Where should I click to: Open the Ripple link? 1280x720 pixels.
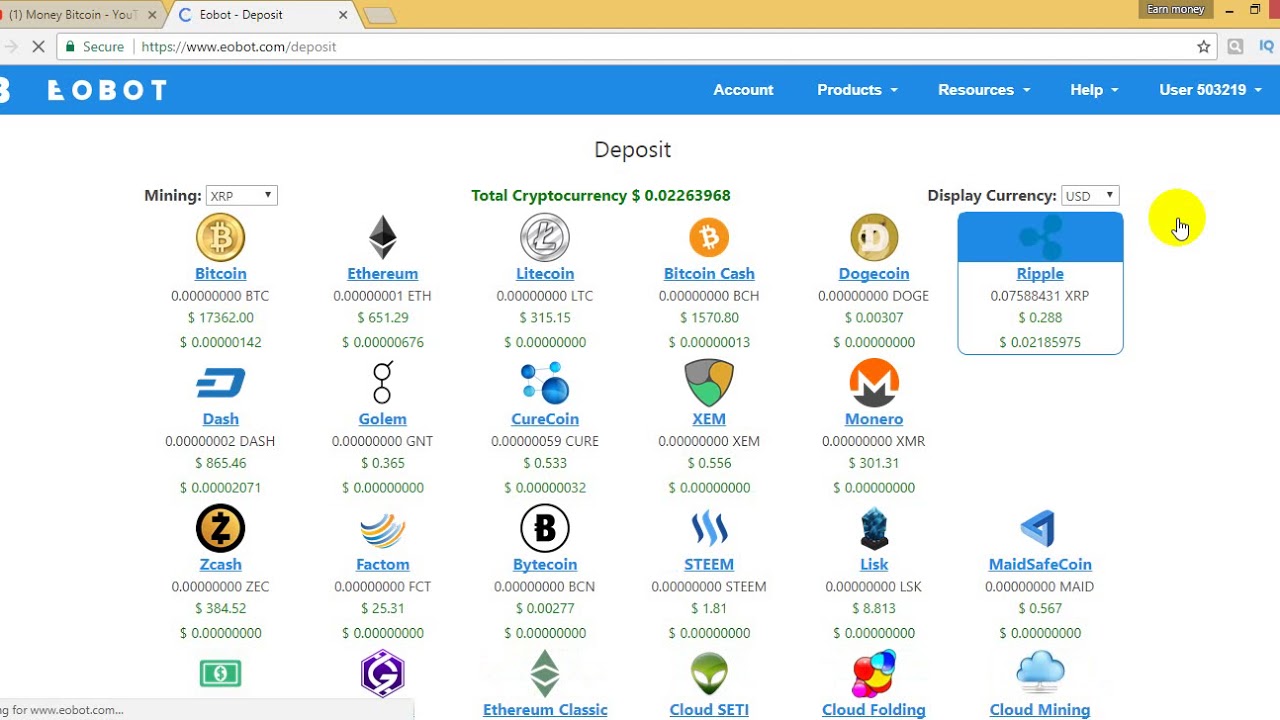click(1040, 274)
